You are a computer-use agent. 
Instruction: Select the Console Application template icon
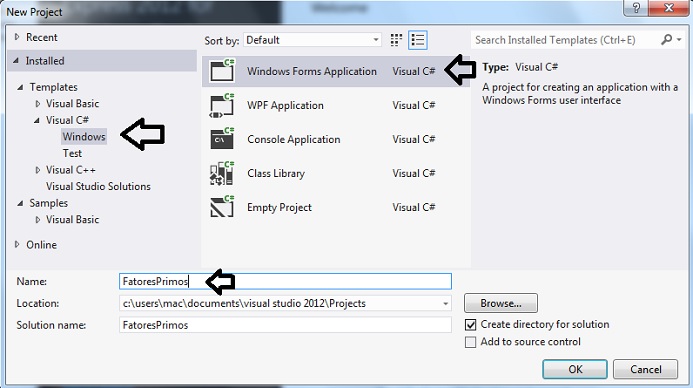[222, 139]
